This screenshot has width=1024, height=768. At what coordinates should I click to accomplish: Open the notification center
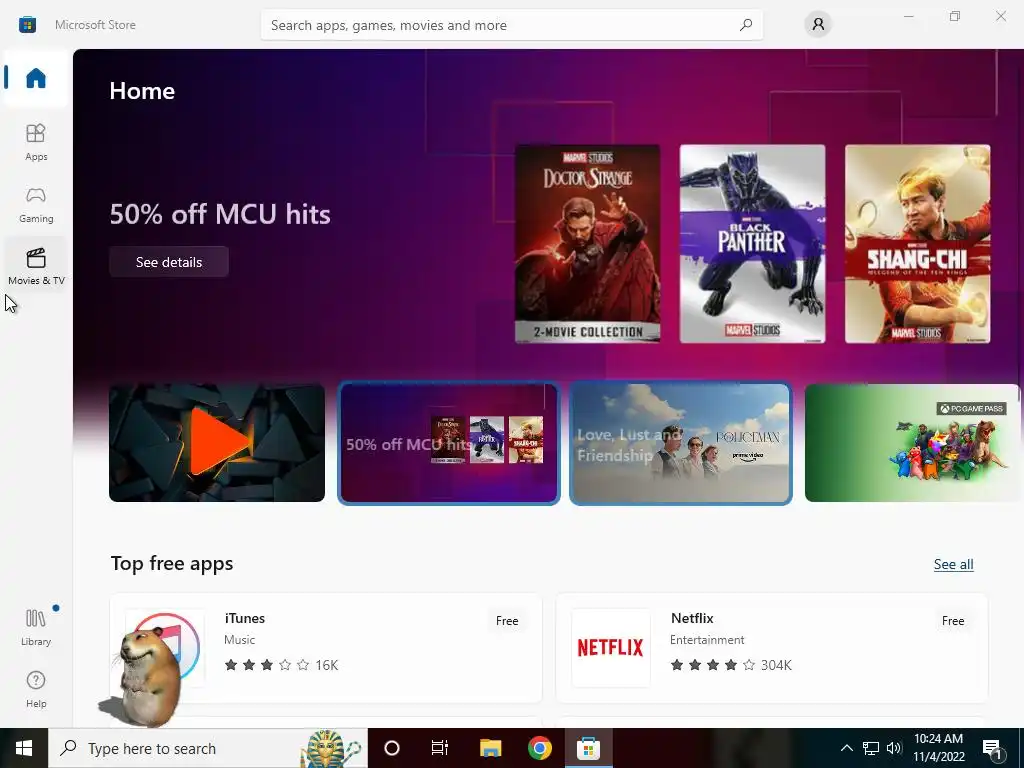click(x=993, y=748)
